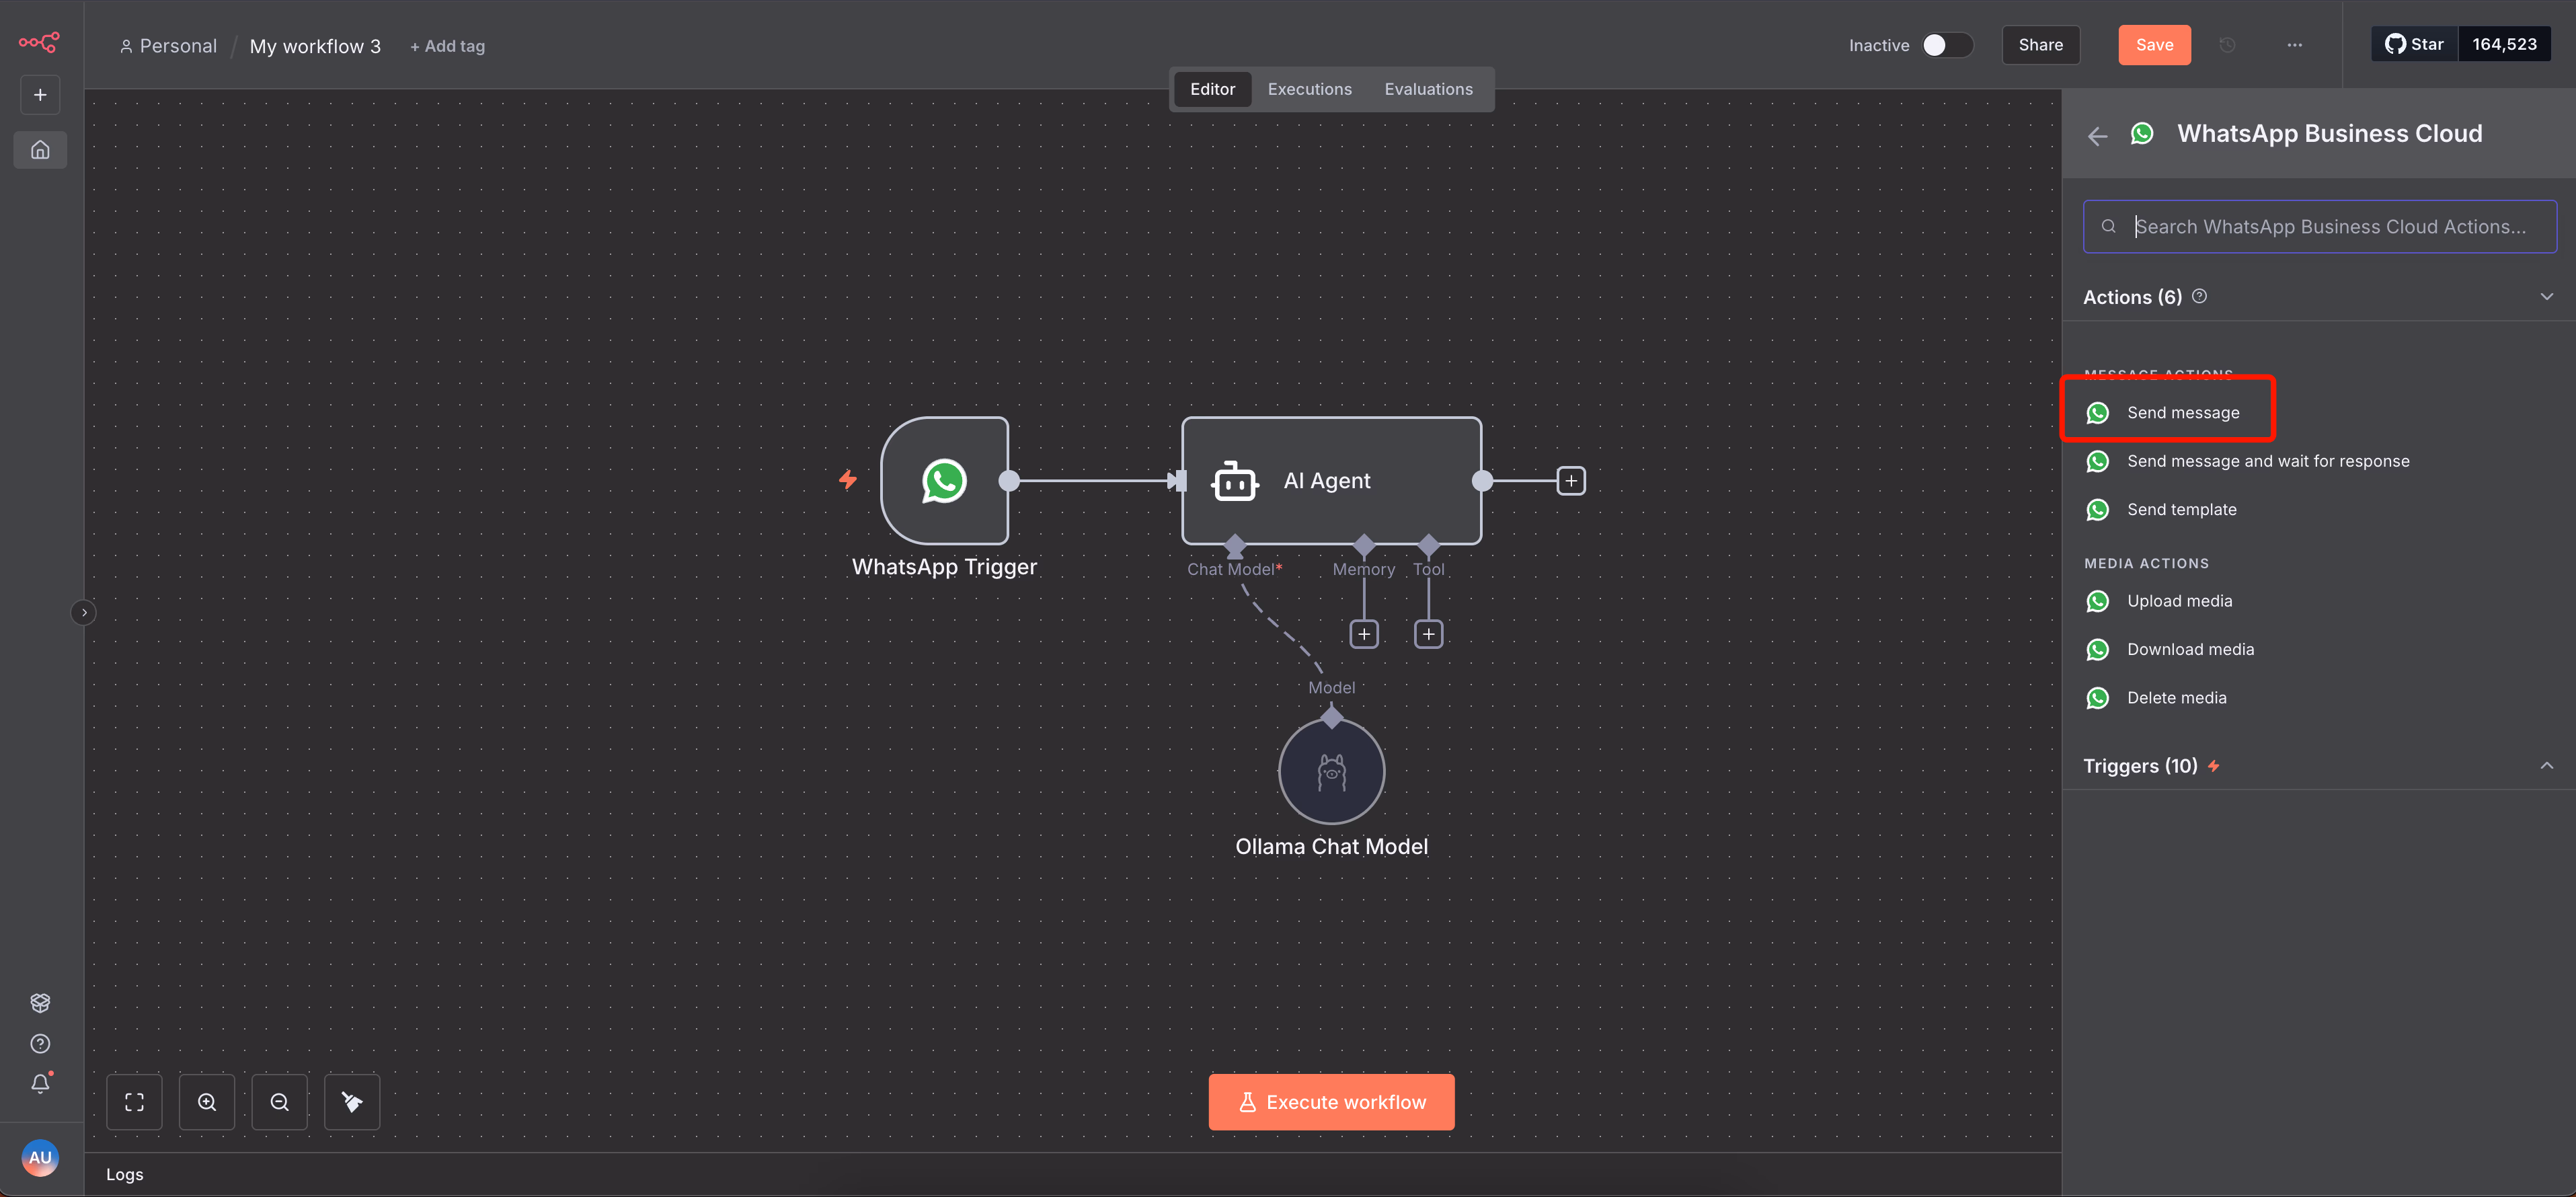Click the WhatsApp actions search field
Viewport: 2576px width, 1197px height.
click(2330, 227)
